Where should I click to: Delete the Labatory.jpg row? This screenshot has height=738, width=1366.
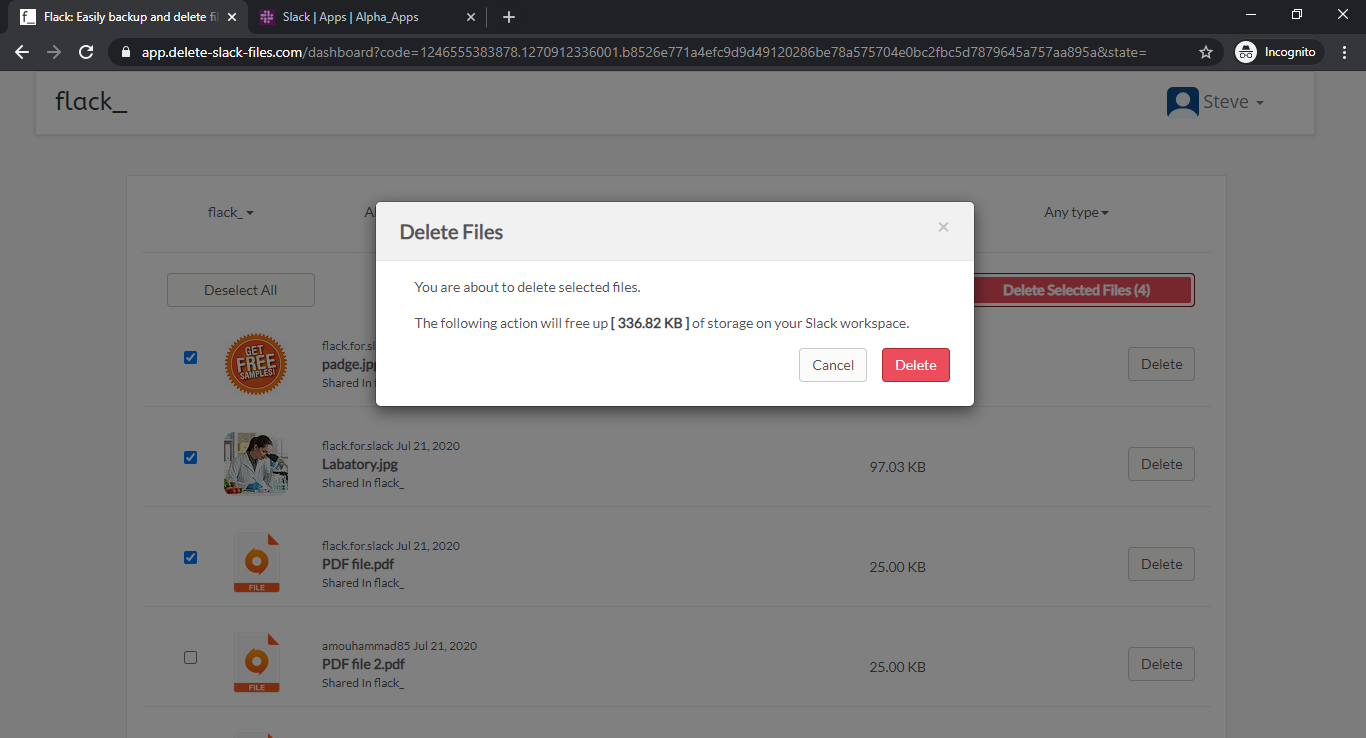point(1161,464)
